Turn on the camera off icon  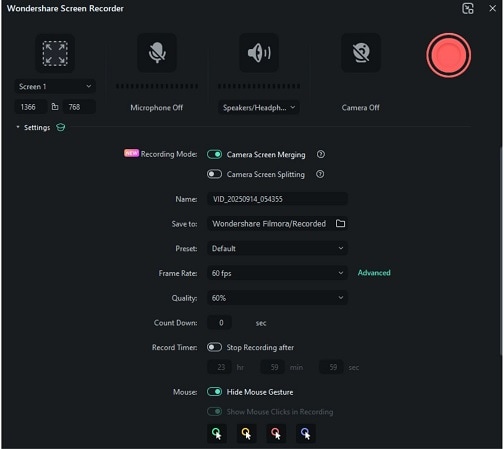(x=361, y=53)
